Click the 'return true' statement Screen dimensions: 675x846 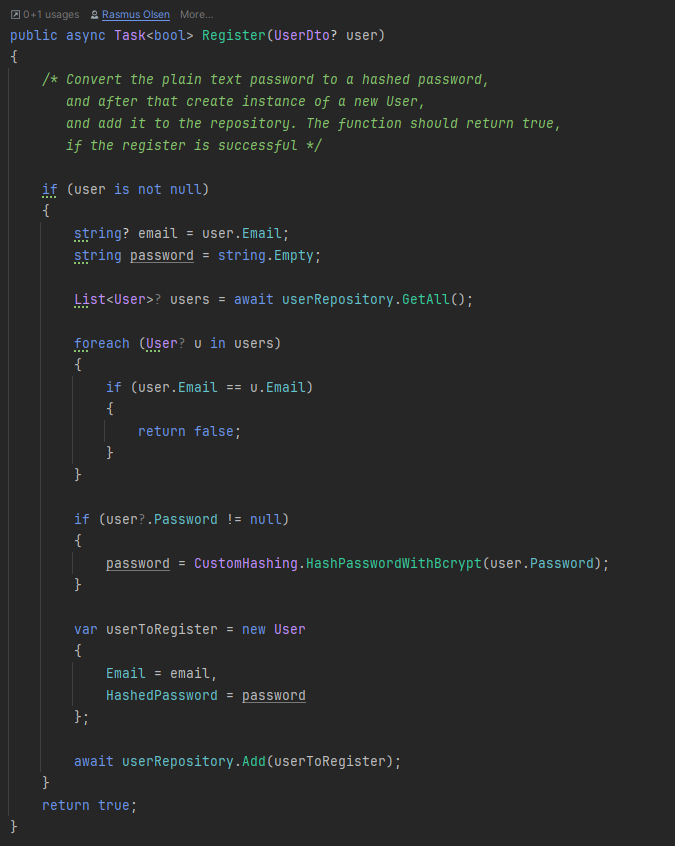(89, 805)
